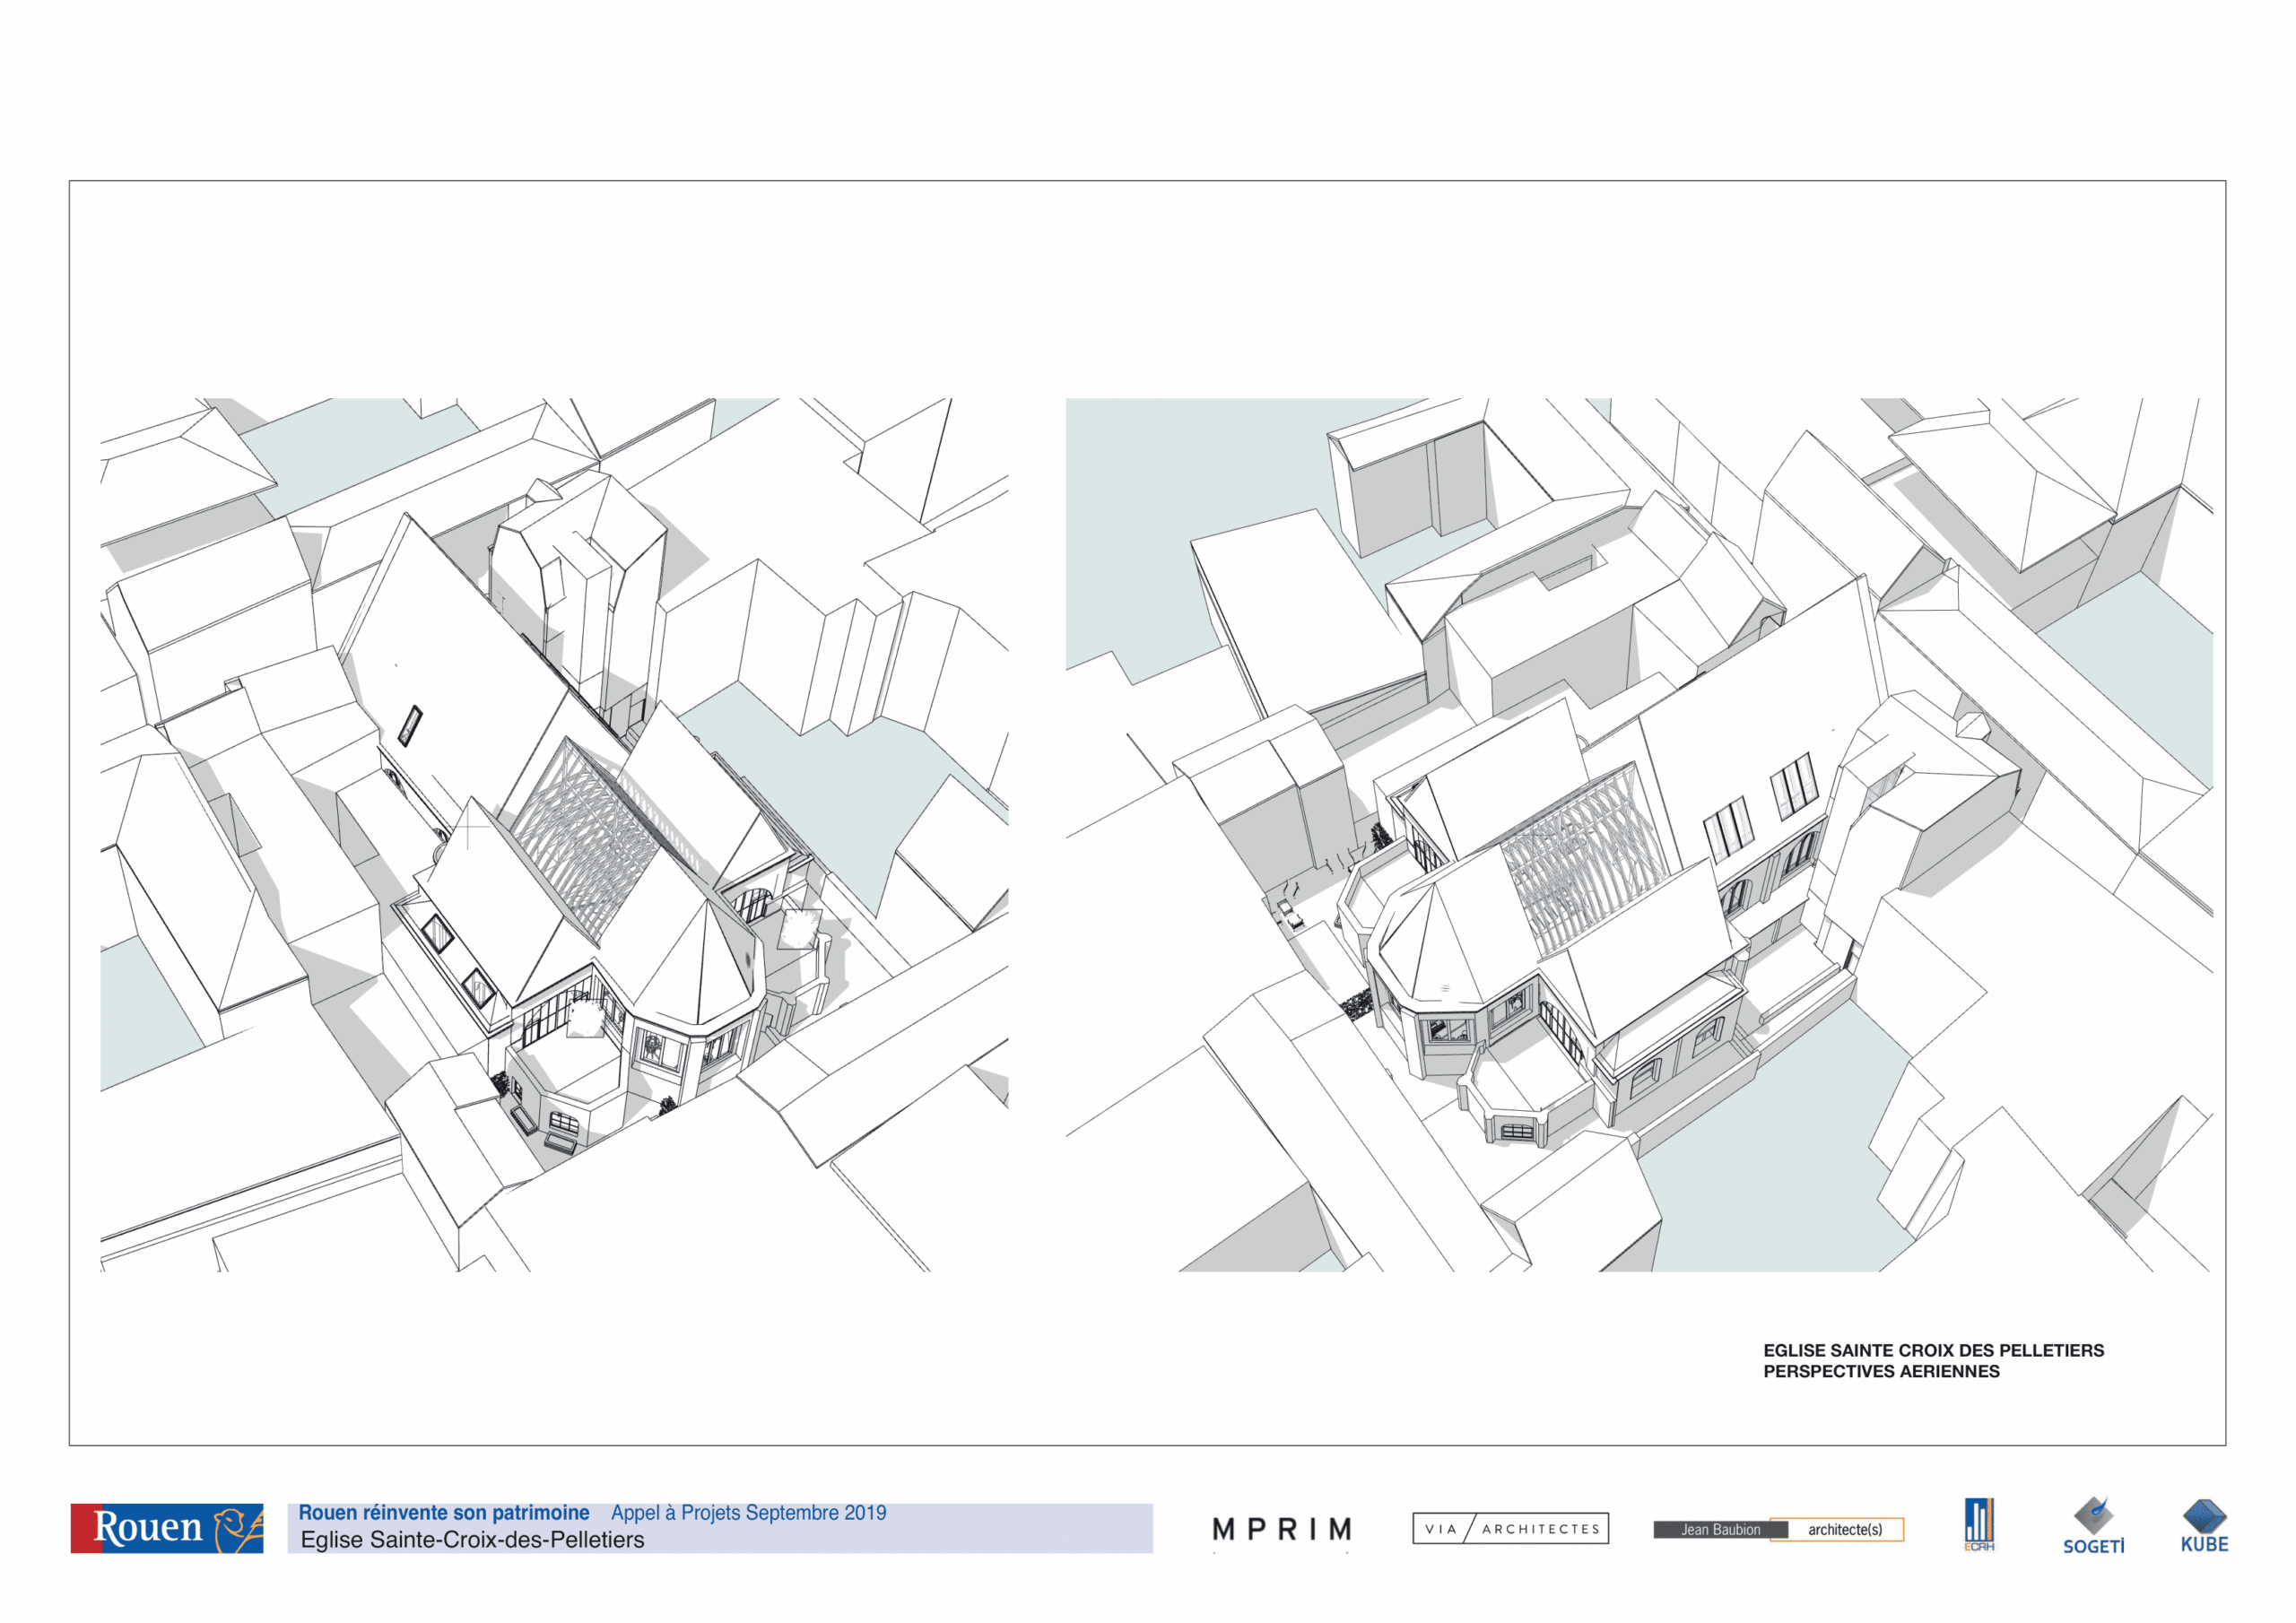Click the MPRIM logo
The width and height of the screenshot is (2296, 1623).
[1281, 1529]
